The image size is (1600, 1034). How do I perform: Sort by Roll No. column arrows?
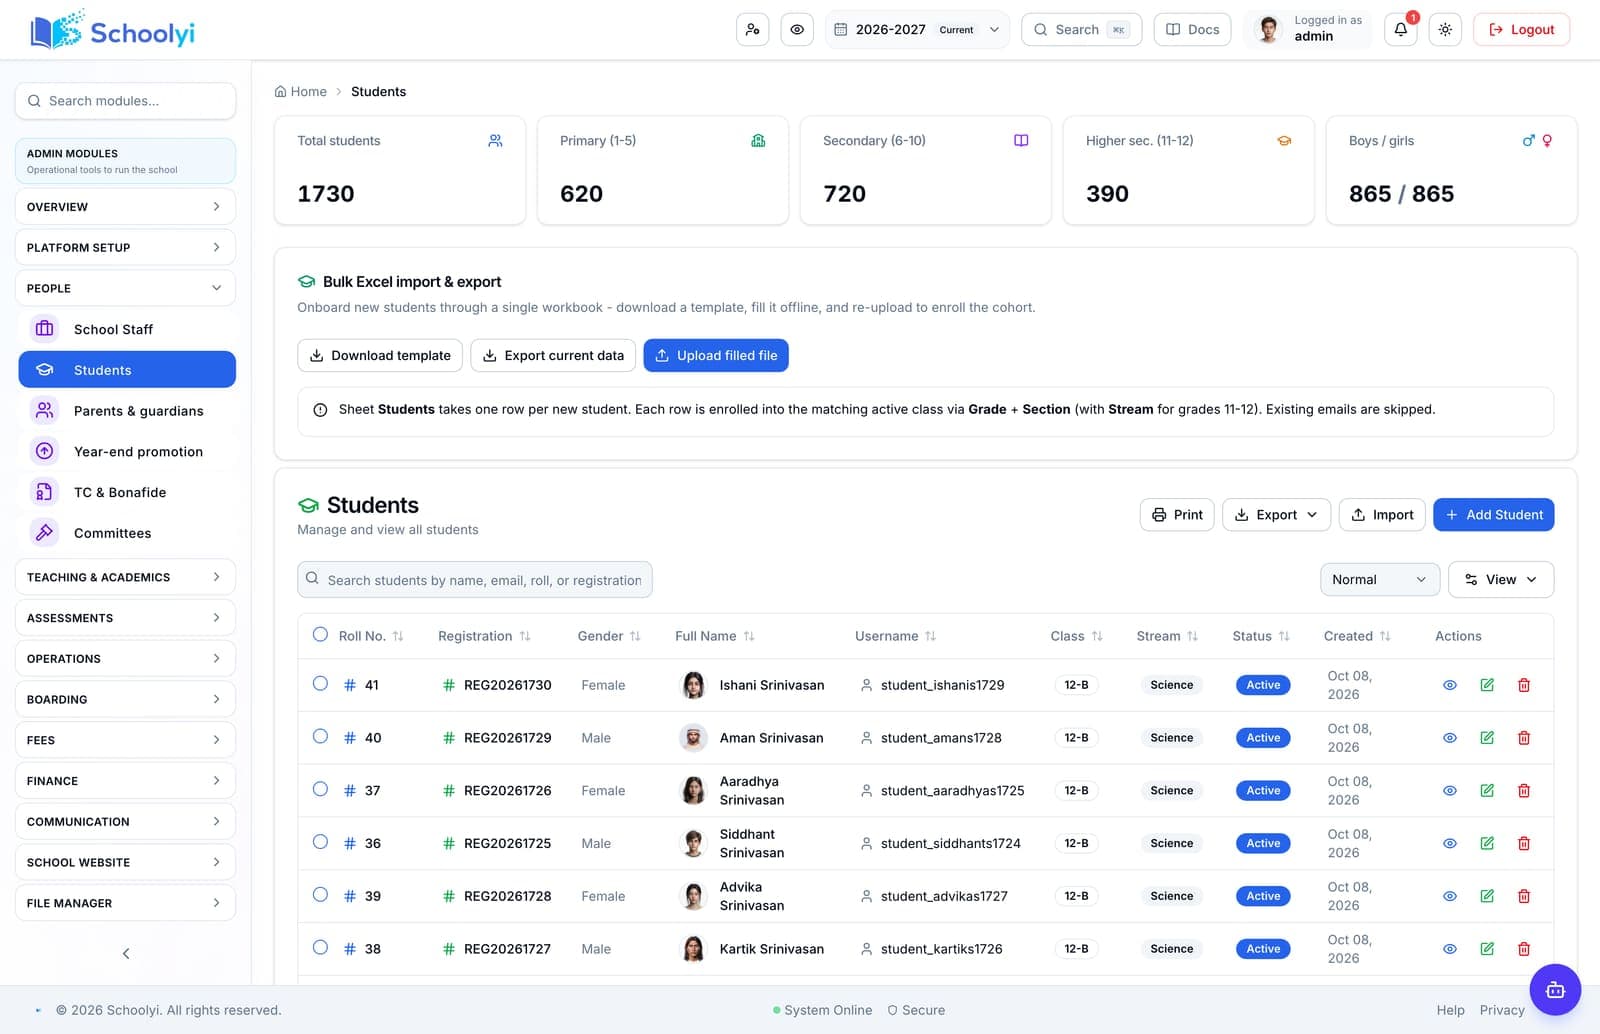[398, 636]
